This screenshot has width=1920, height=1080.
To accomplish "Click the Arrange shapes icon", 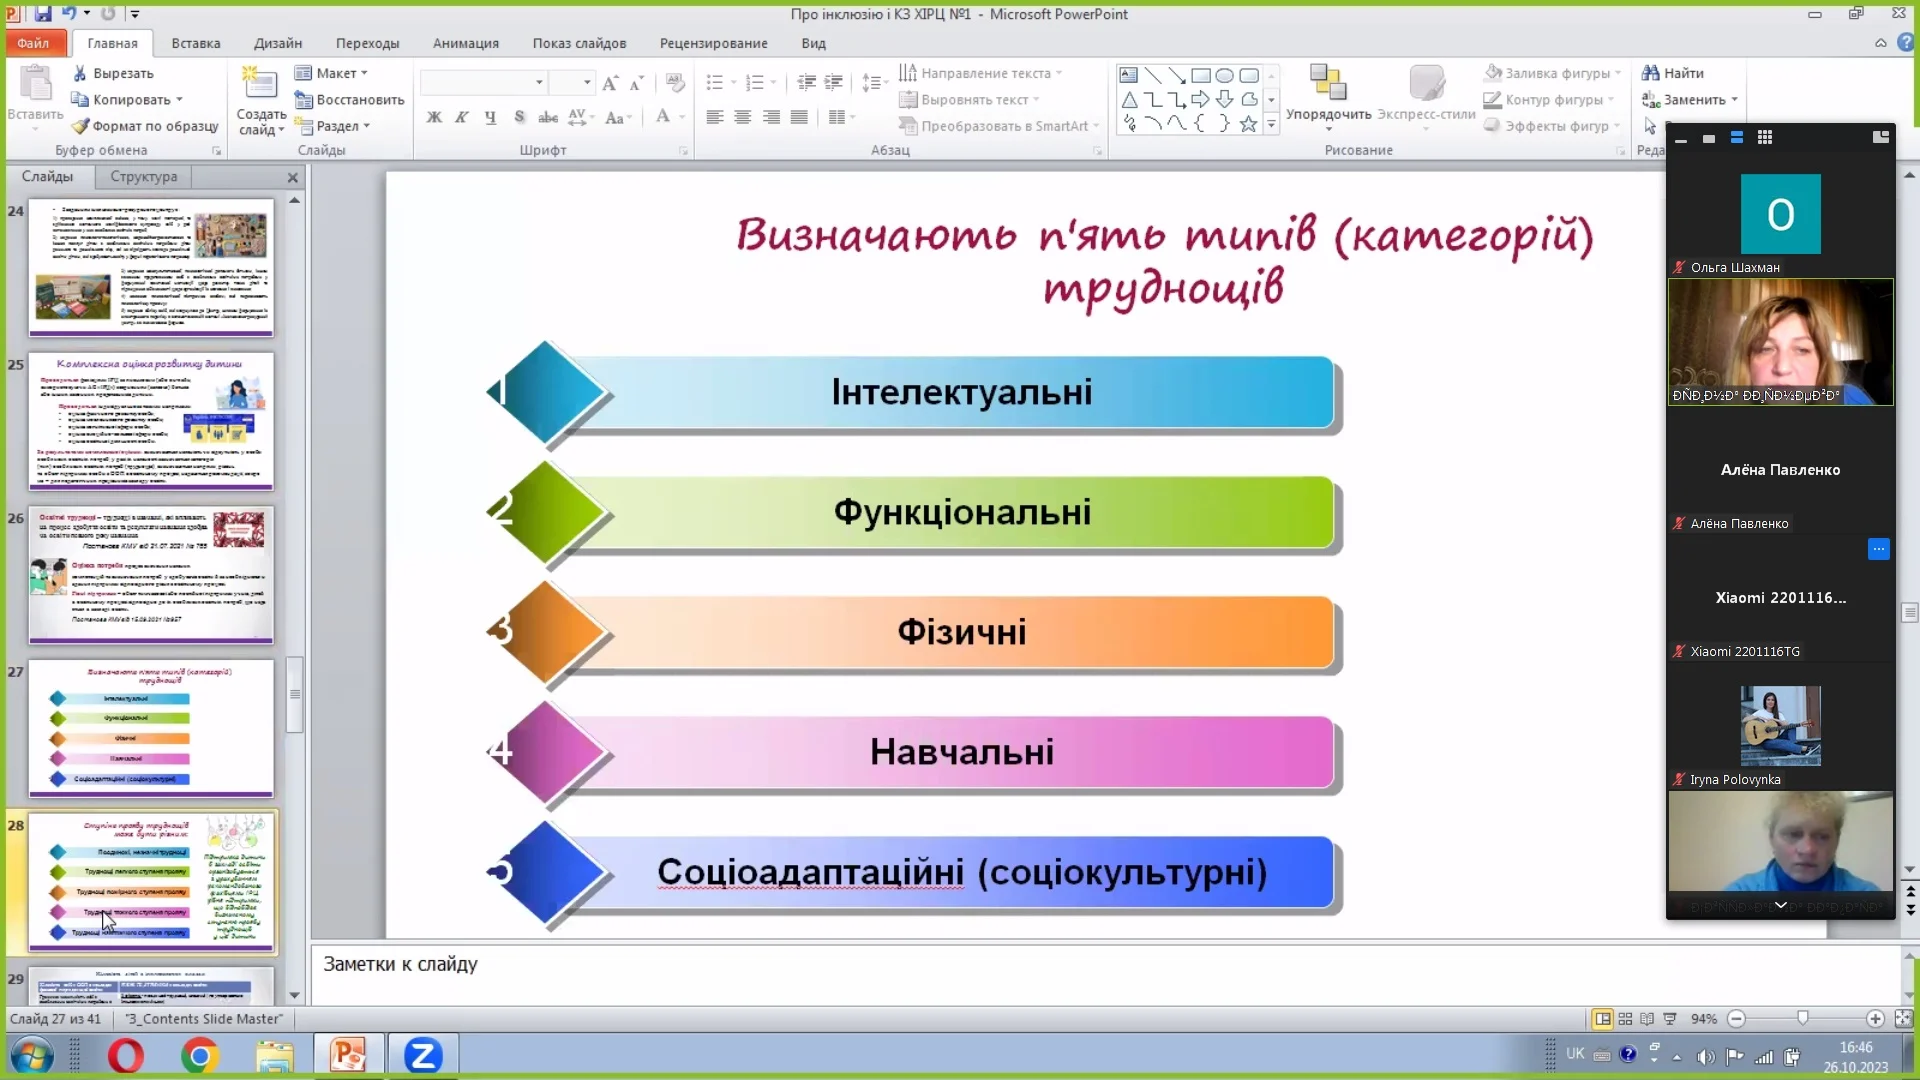I will click(x=1328, y=84).
